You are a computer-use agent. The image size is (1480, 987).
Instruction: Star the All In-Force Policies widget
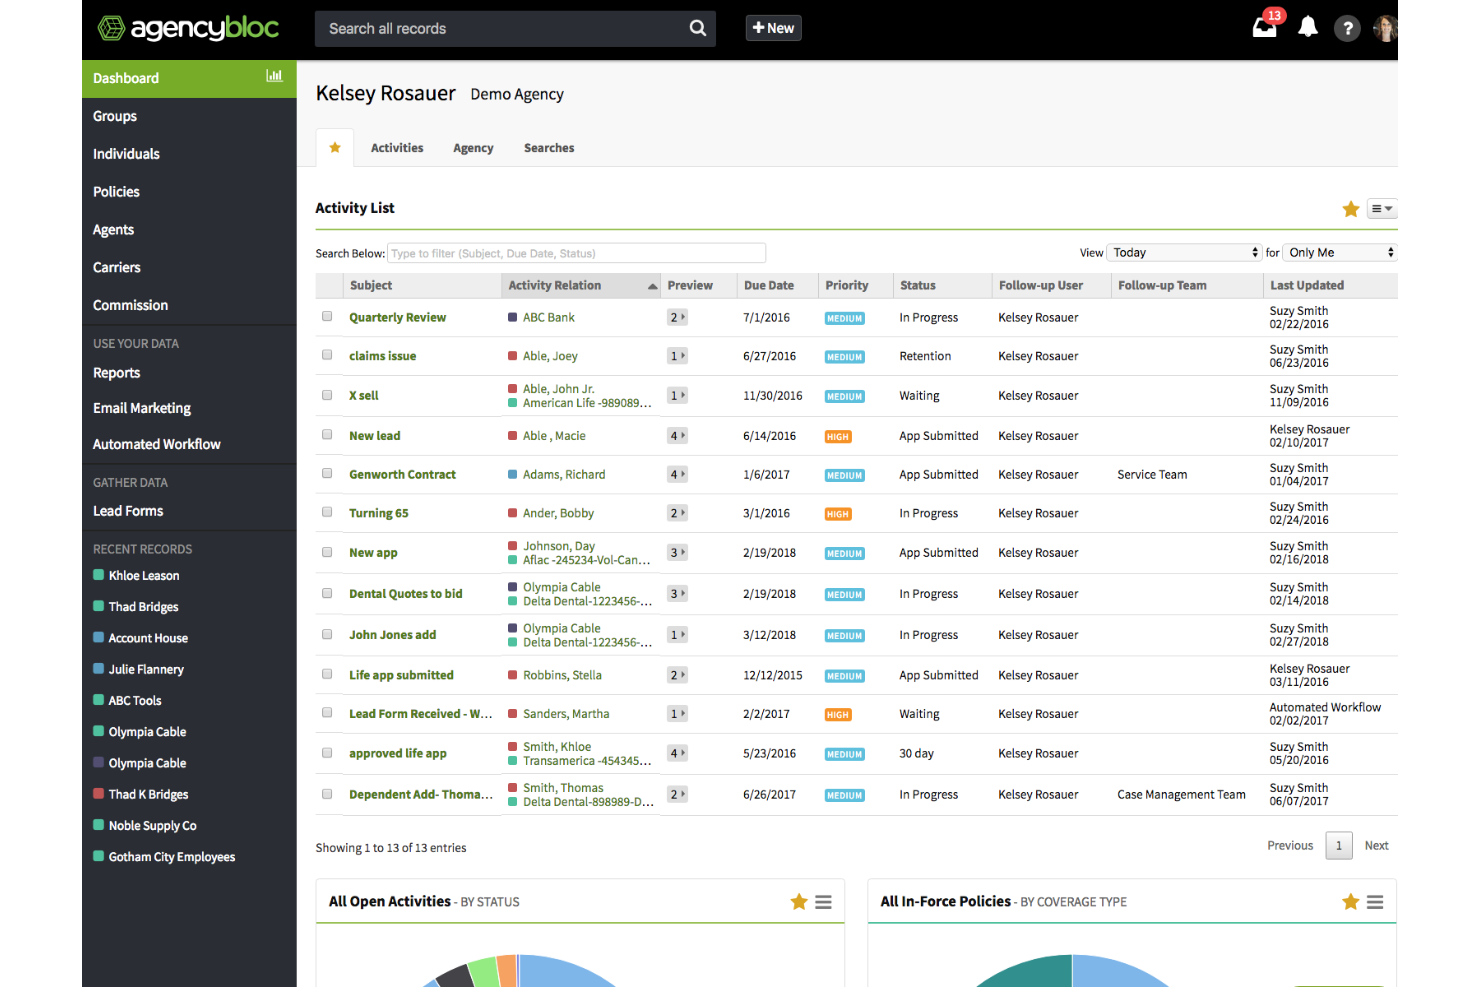tap(1351, 901)
